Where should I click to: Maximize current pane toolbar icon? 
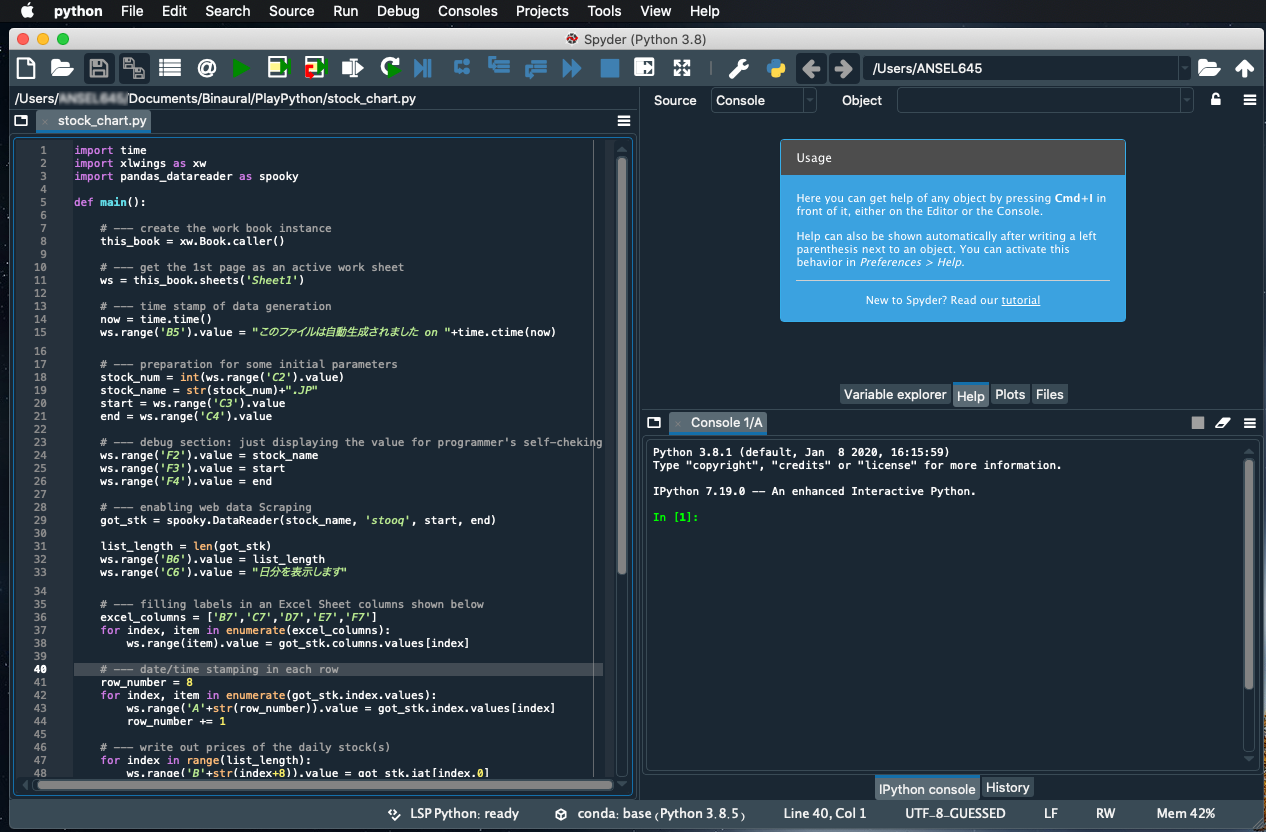click(x=645, y=68)
